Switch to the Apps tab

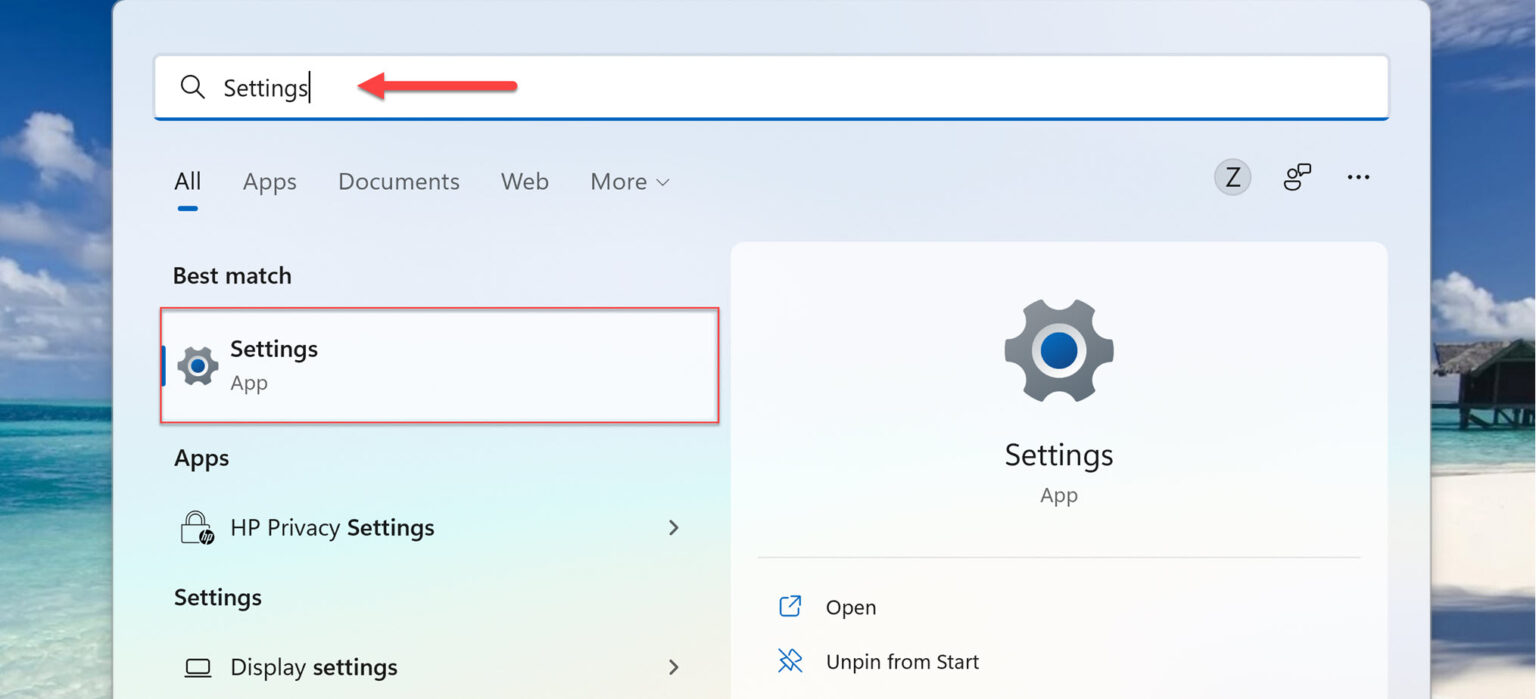(268, 182)
